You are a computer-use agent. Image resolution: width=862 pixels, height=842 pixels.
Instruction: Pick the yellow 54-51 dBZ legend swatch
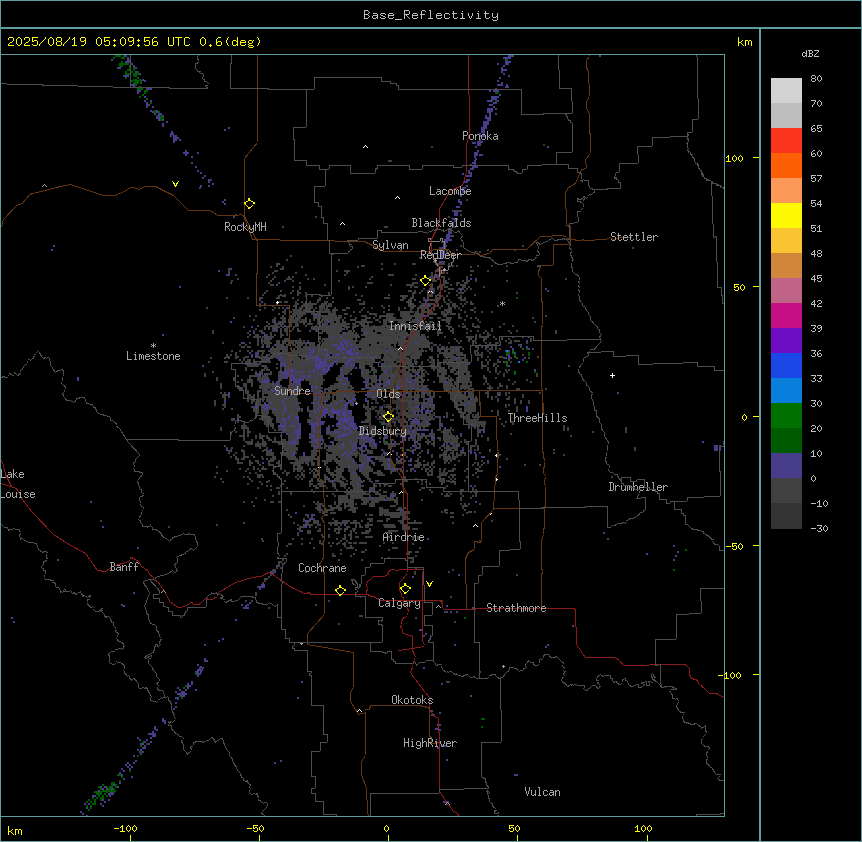click(x=786, y=215)
